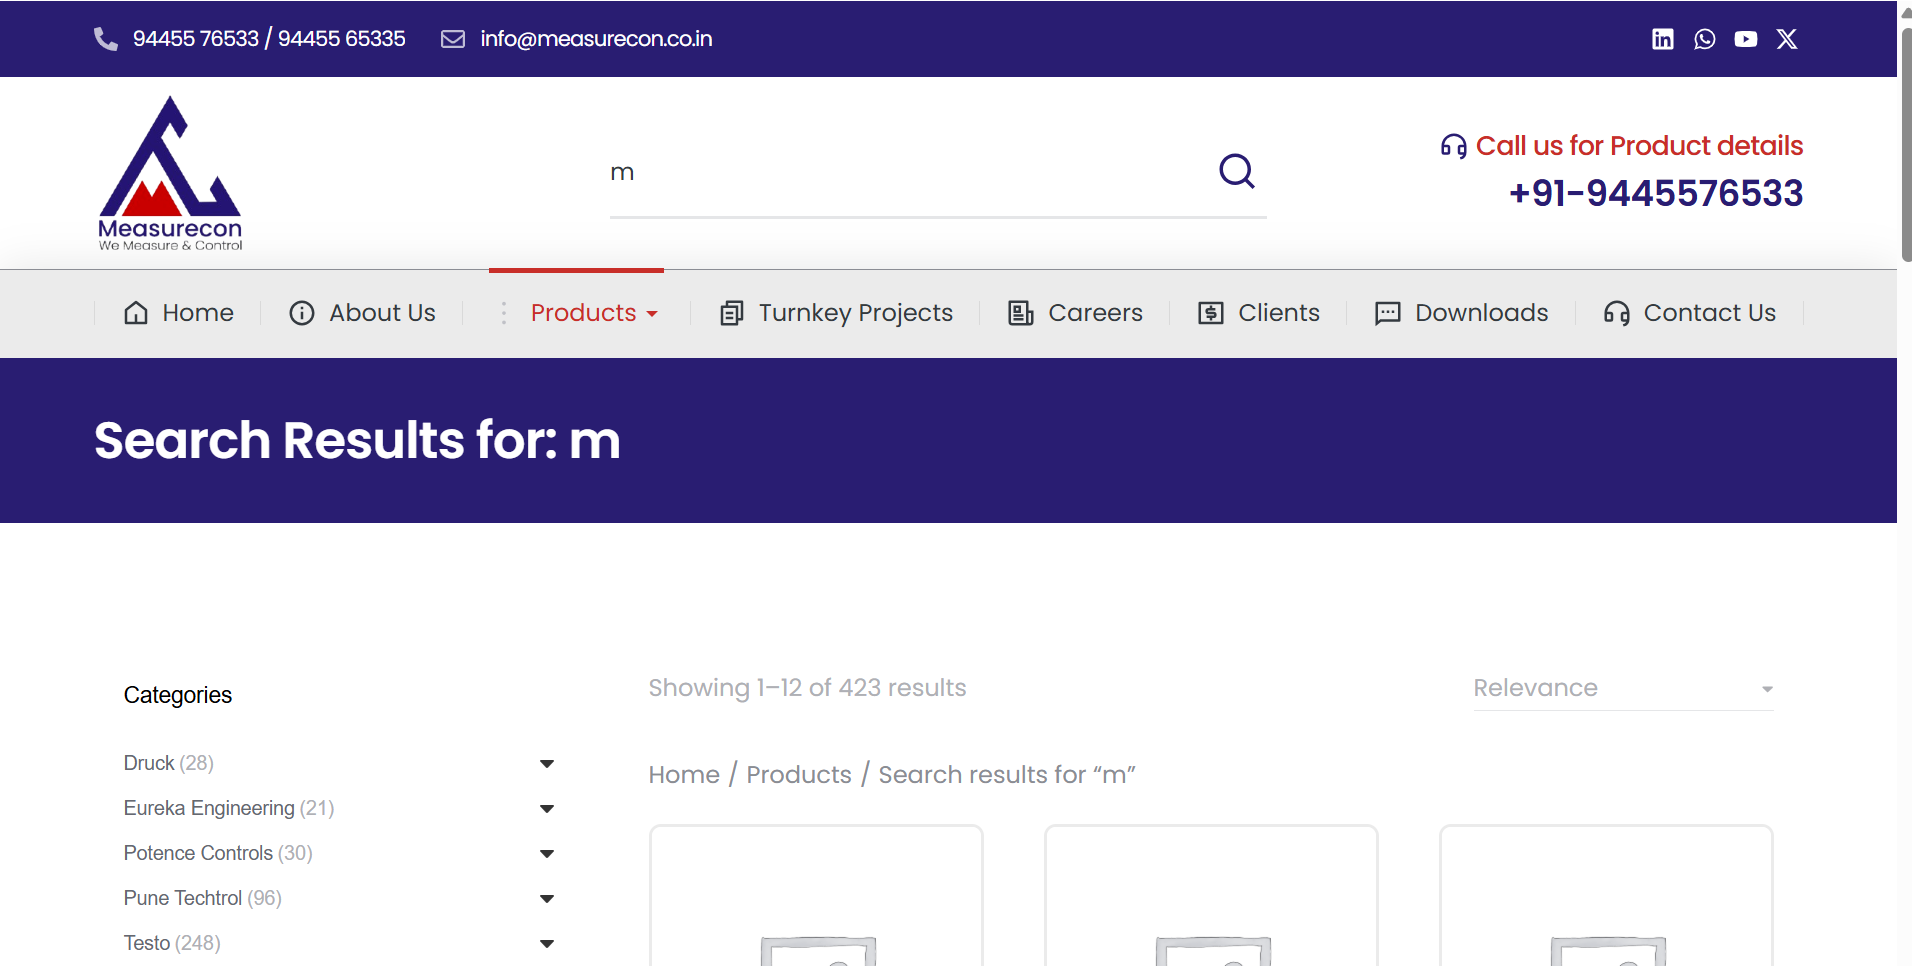Click Products in the breadcrumb

tap(799, 775)
